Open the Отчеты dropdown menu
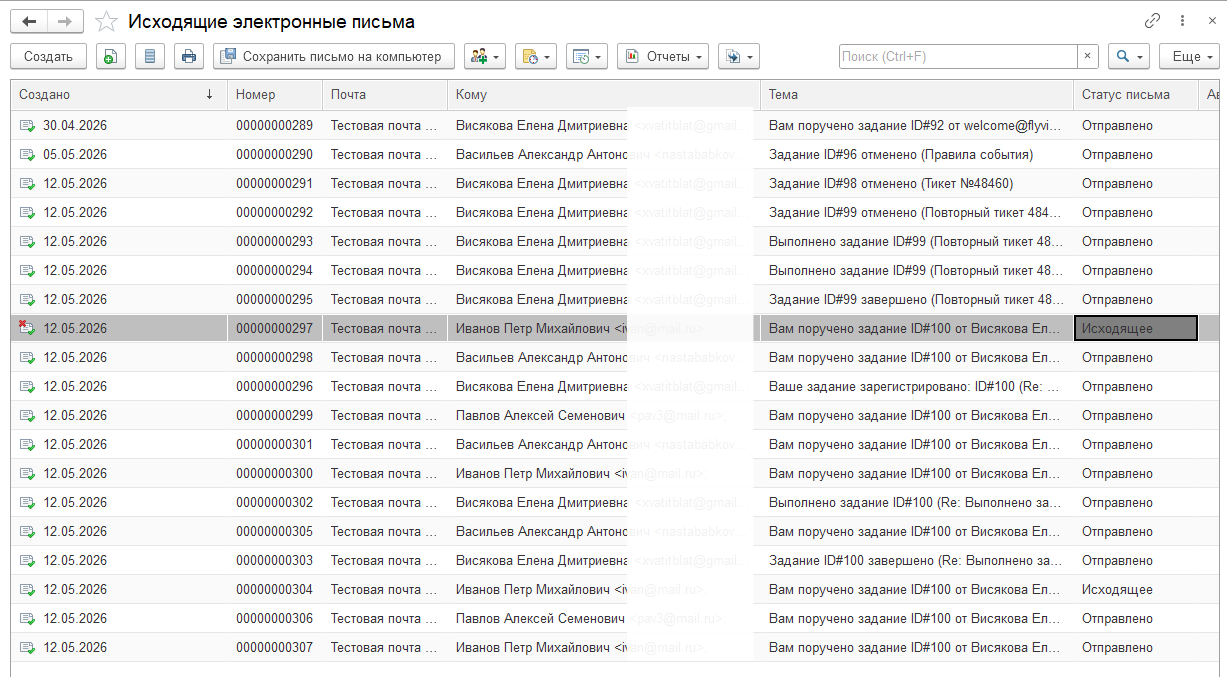Image resolution: width=1227 pixels, height=677 pixels. 662,57
